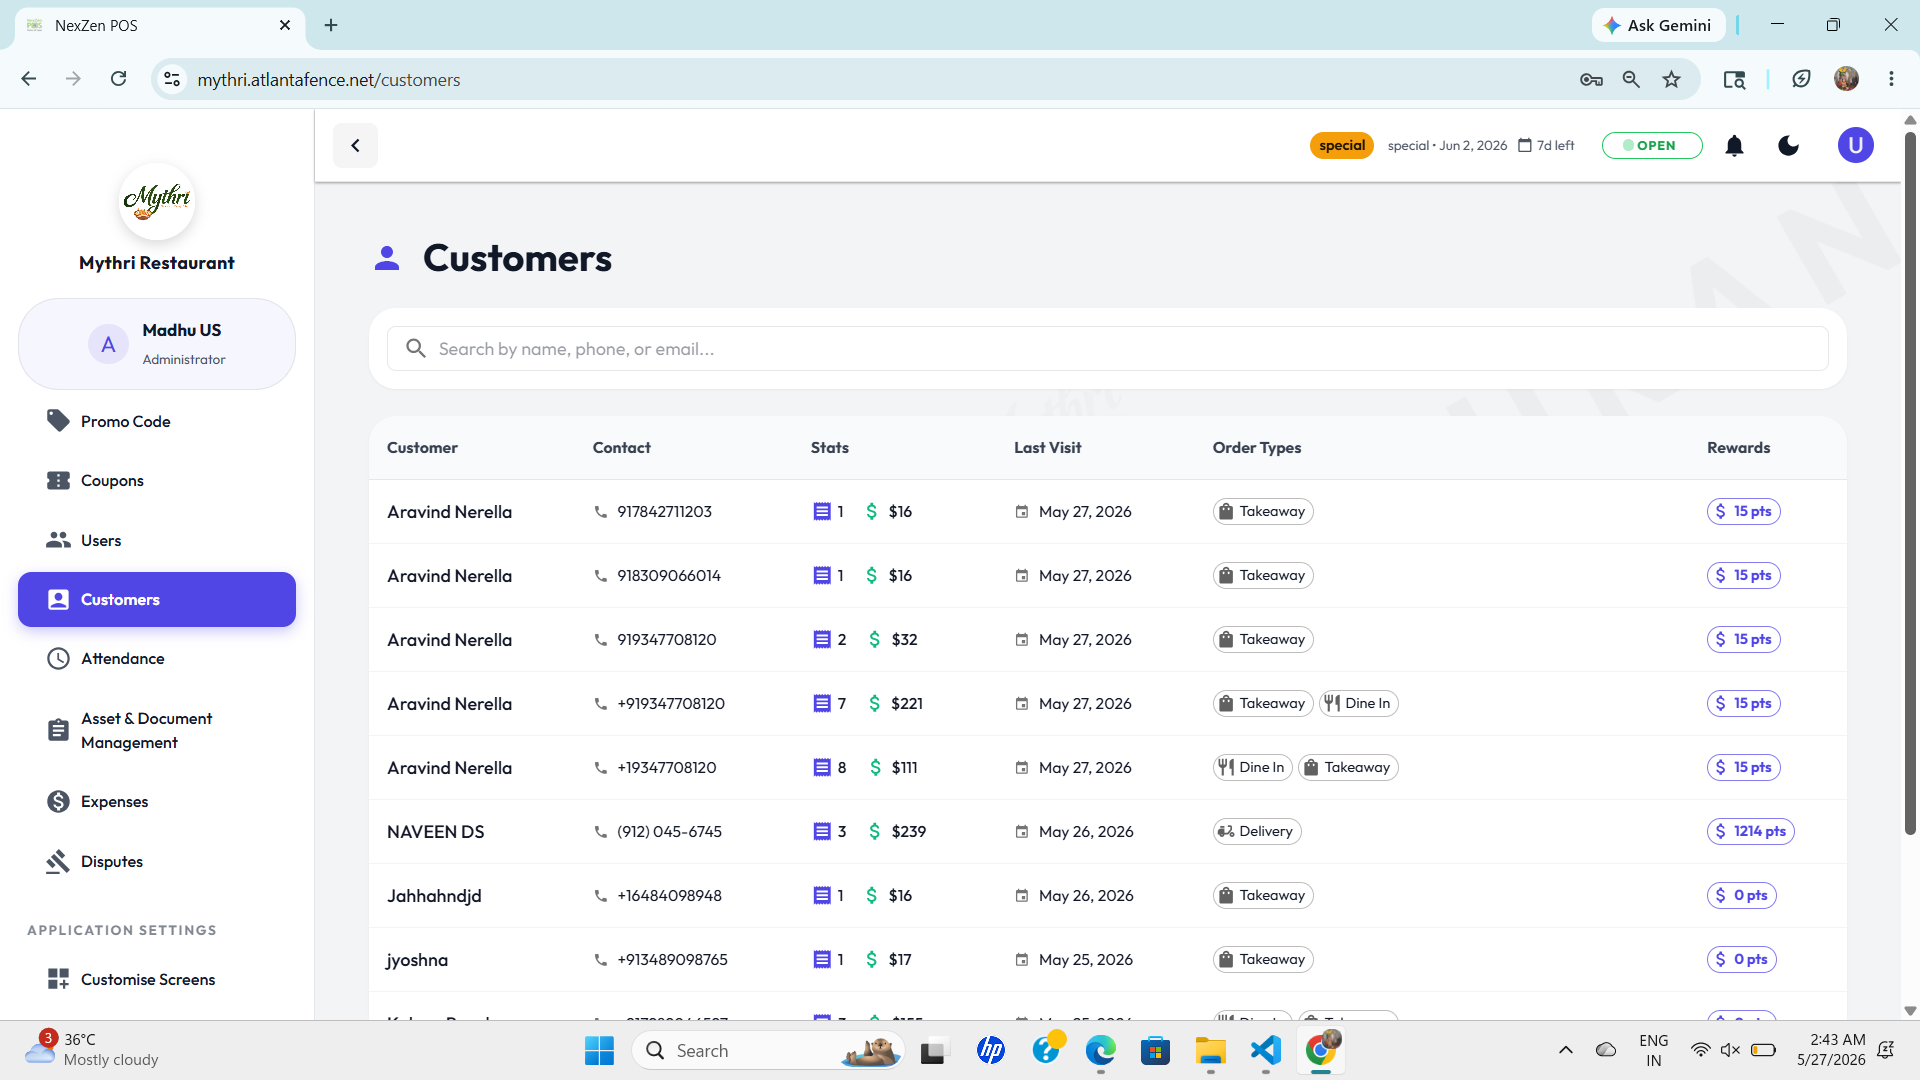Image resolution: width=1920 pixels, height=1080 pixels.
Task: Select Customers in sidebar
Action: pos(157,599)
